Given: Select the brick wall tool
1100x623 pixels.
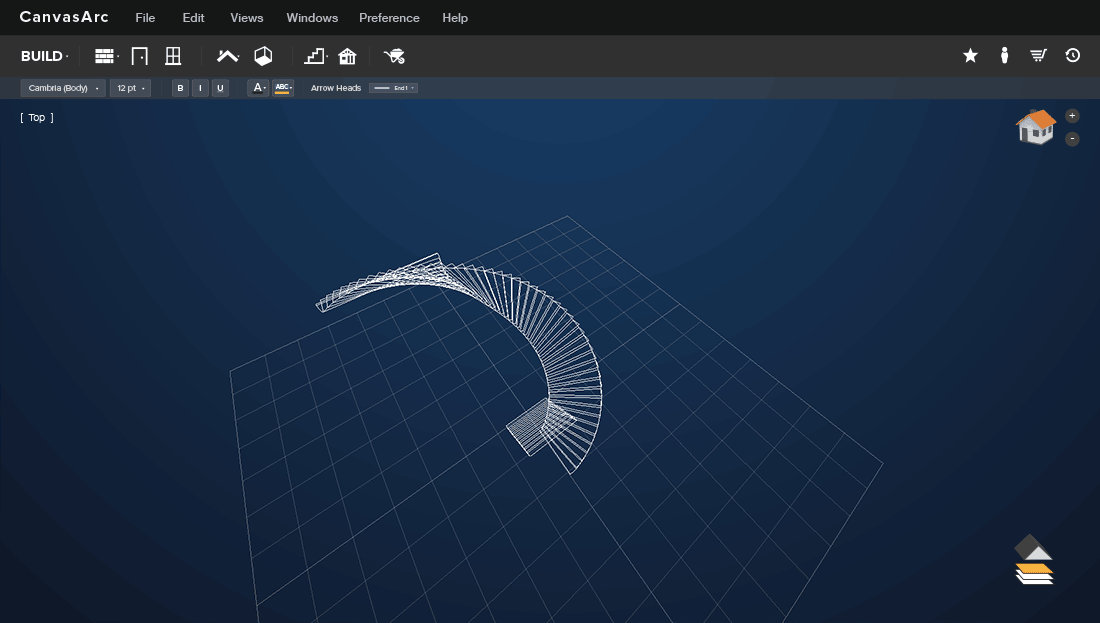Looking at the screenshot, I should [x=106, y=56].
